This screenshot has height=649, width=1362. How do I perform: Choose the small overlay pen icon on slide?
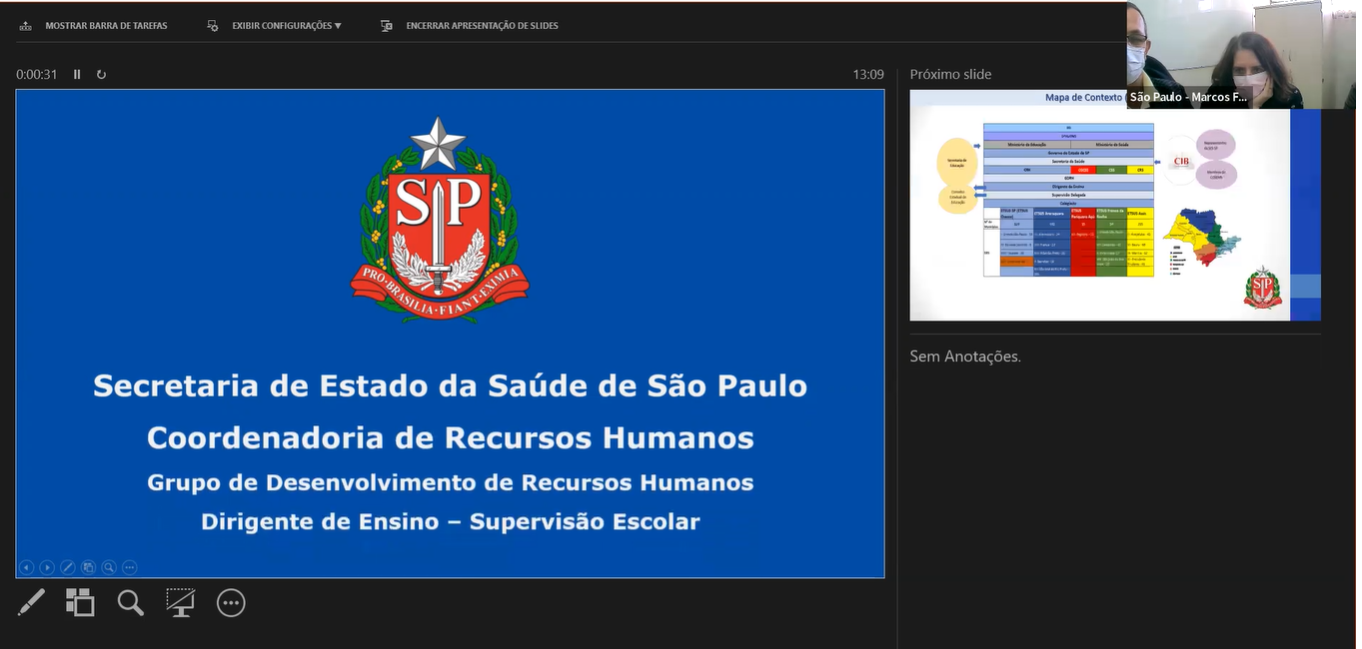[68, 567]
